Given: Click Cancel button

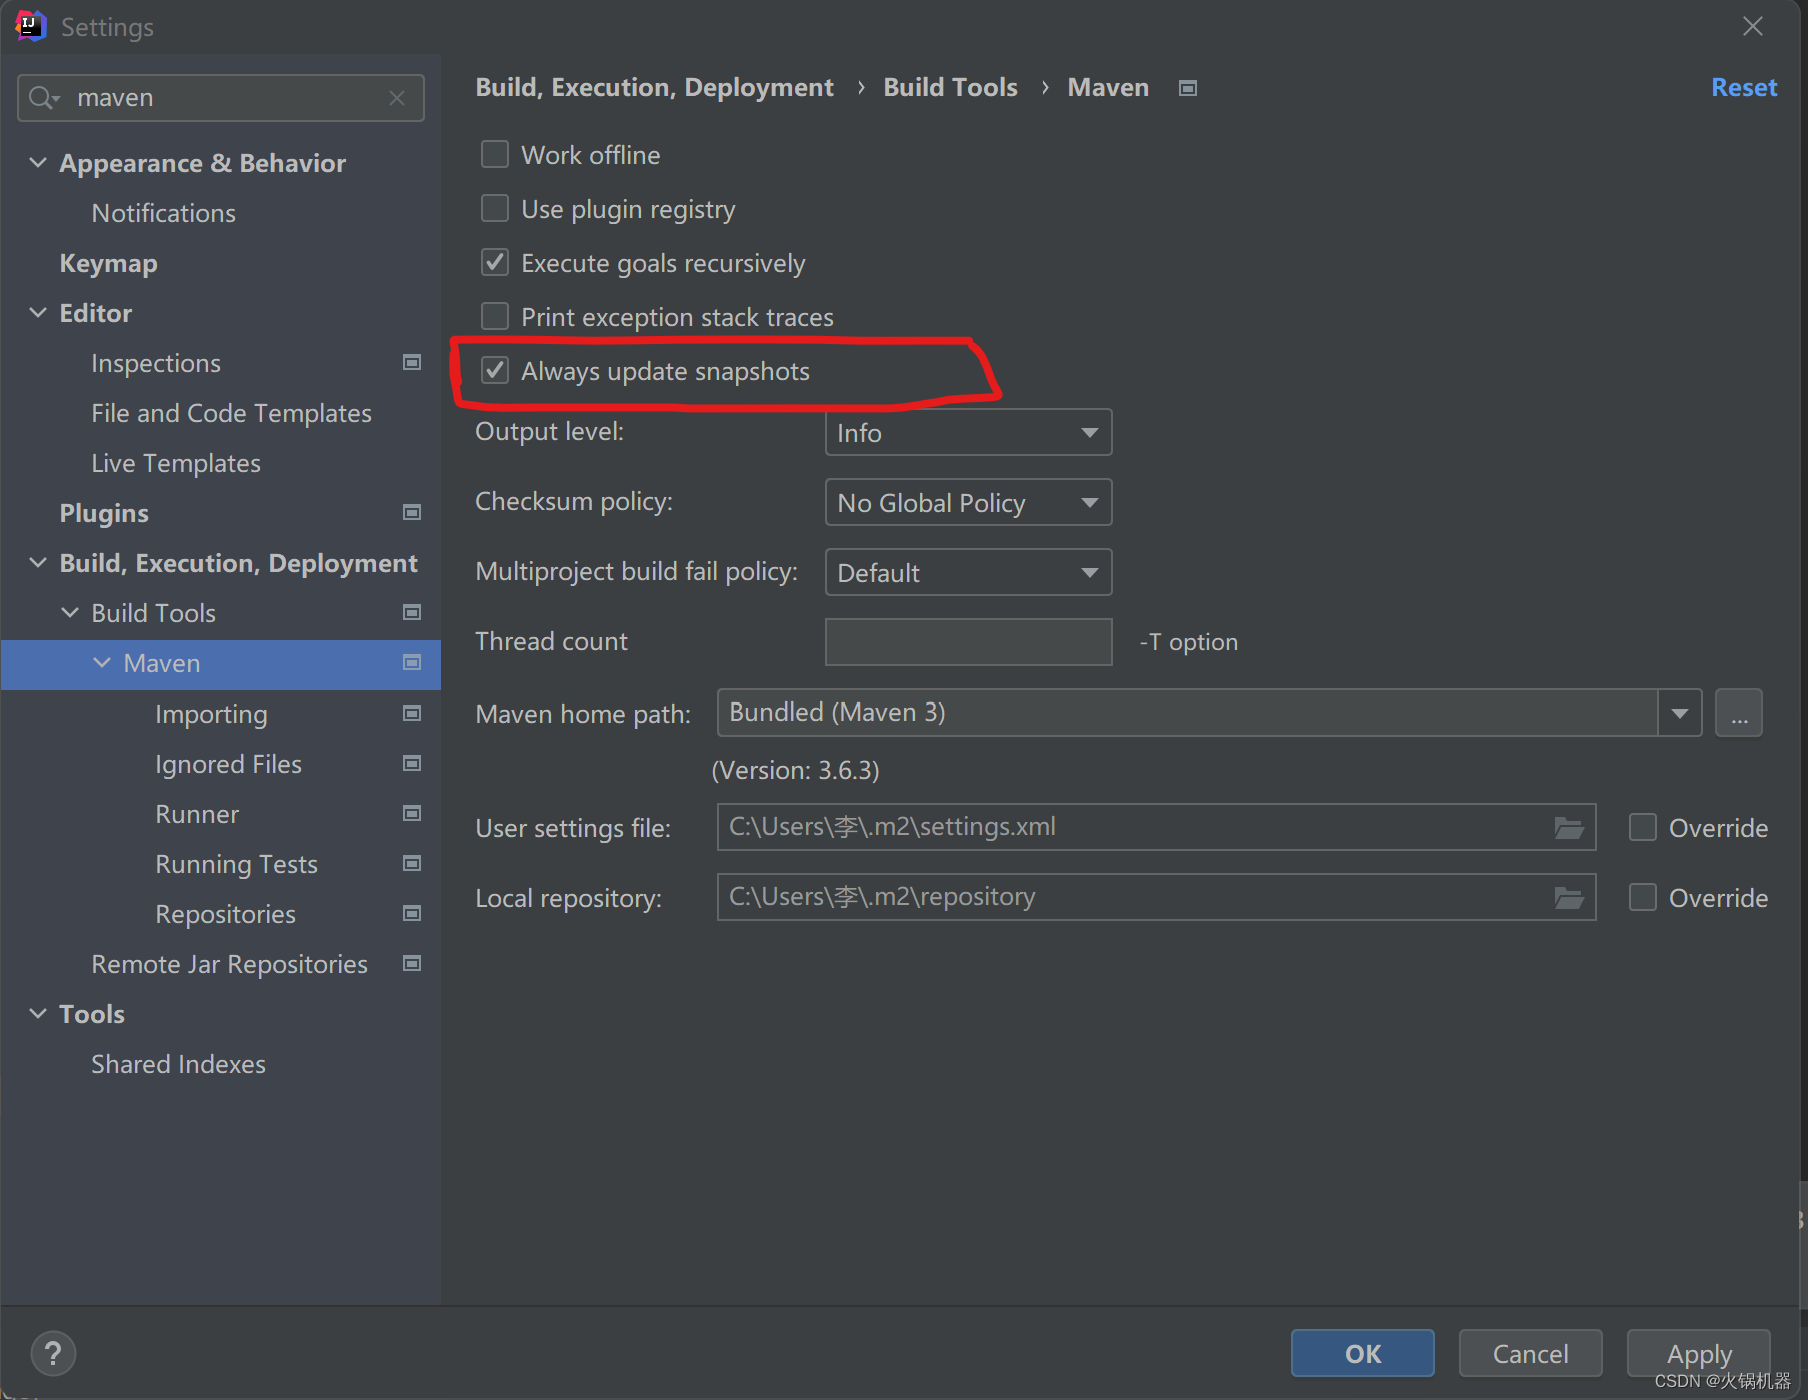Looking at the screenshot, I should tap(1530, 1354).
